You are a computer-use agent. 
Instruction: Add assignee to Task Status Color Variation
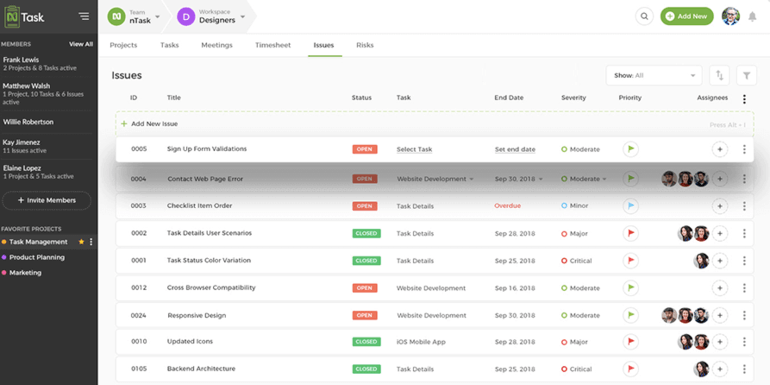point(720,261)
